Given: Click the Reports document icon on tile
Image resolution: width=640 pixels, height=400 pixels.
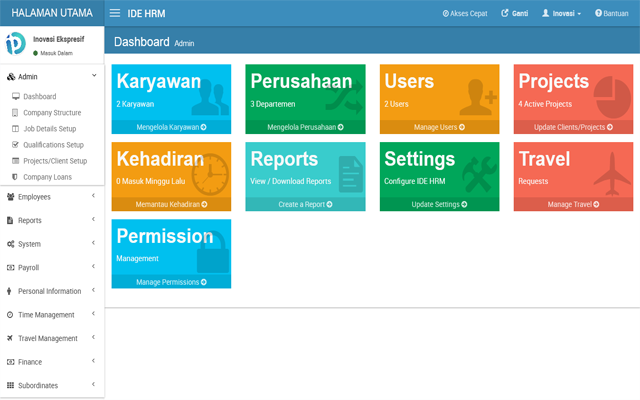Looking at the screenshot, I should [351, 174].
